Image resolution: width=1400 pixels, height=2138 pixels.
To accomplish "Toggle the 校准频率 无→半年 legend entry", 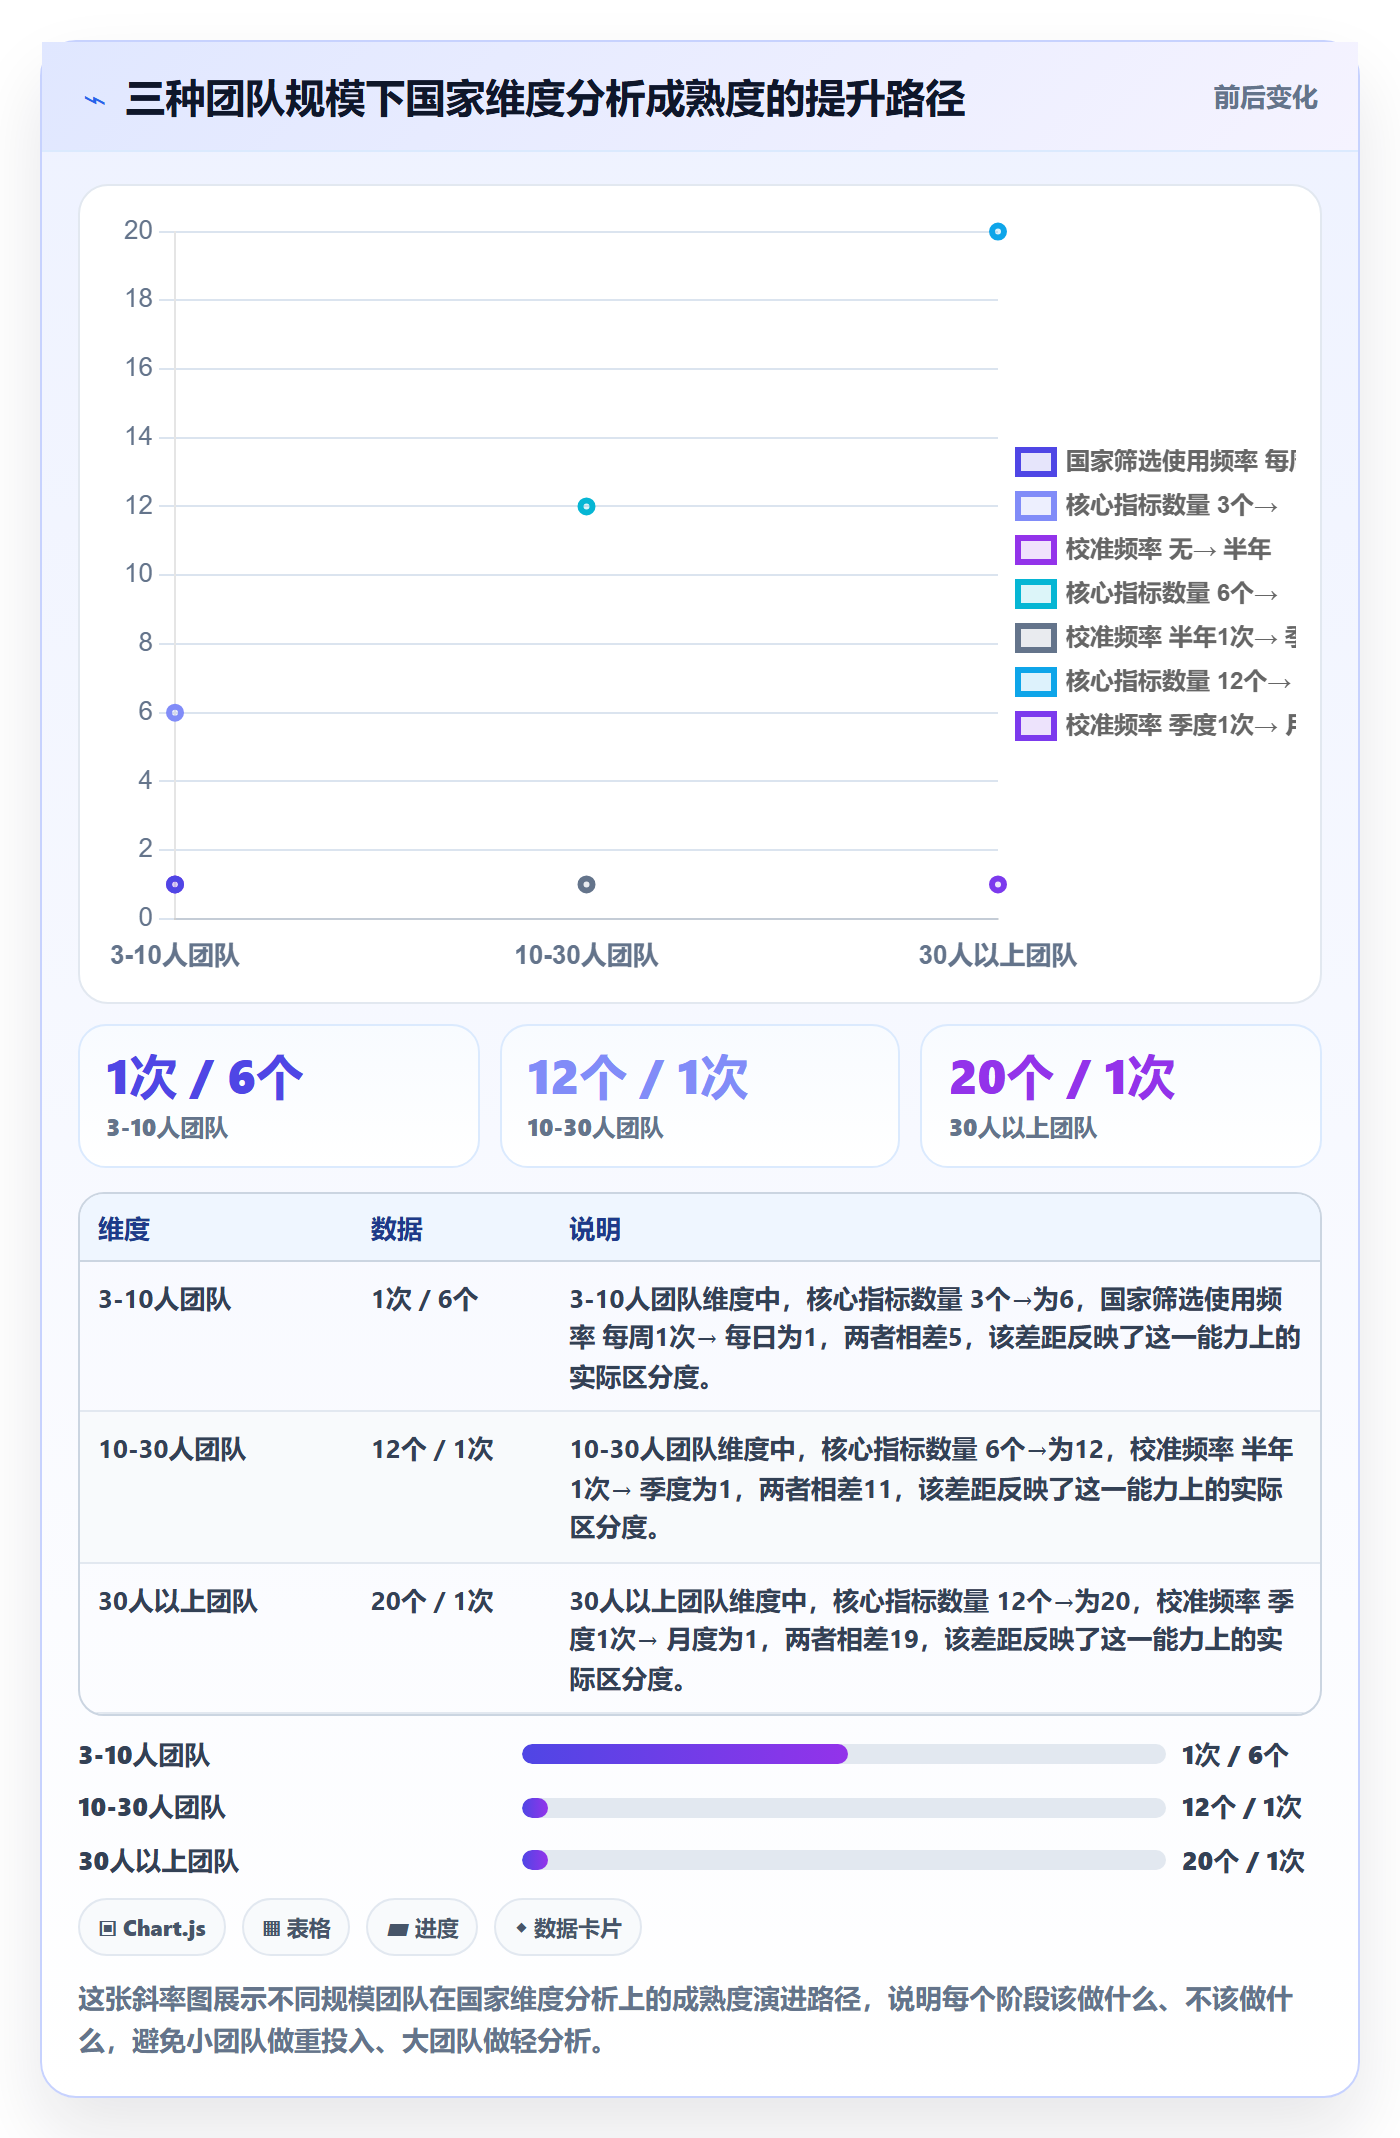I will pyautogui.click(x=1143, y=549).
